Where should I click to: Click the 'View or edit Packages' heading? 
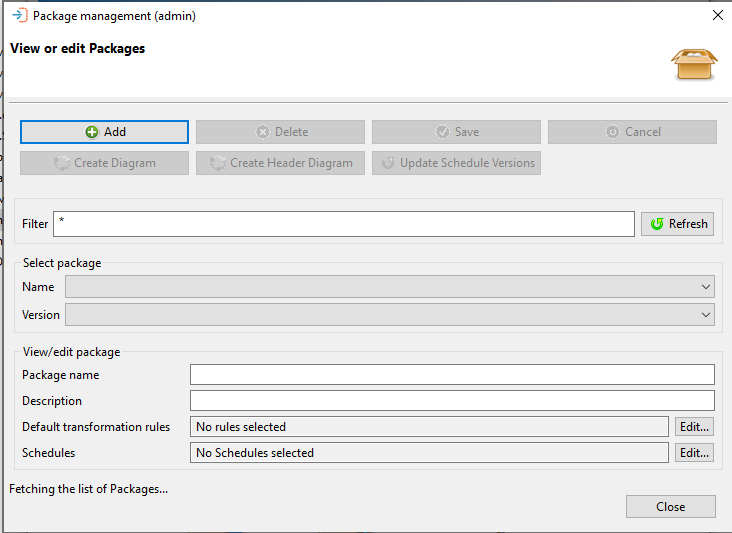[77, 49]
